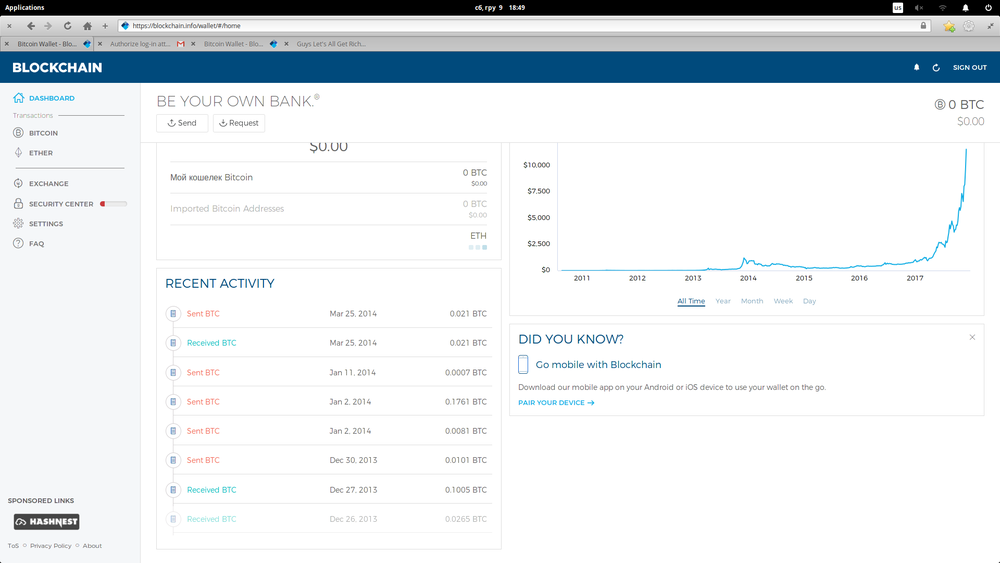
Task: Open the Bitcoin transactions section
Action: (x=43, y=133)
